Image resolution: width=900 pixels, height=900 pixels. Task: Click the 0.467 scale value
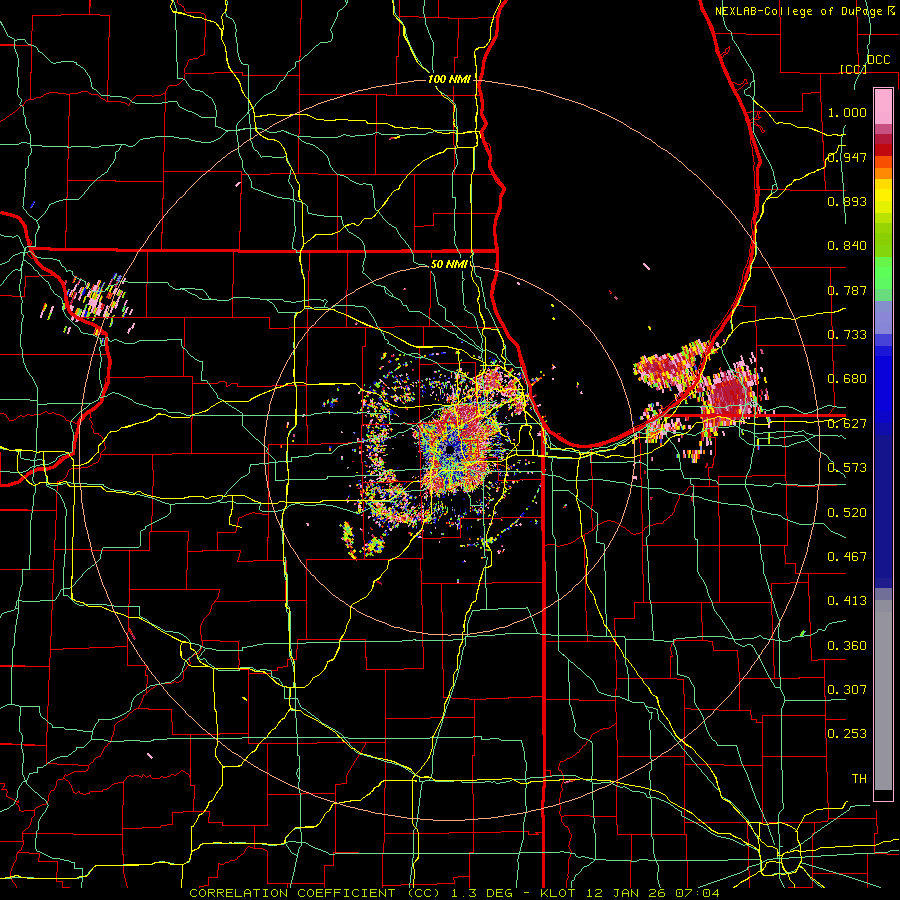[847, 557]
